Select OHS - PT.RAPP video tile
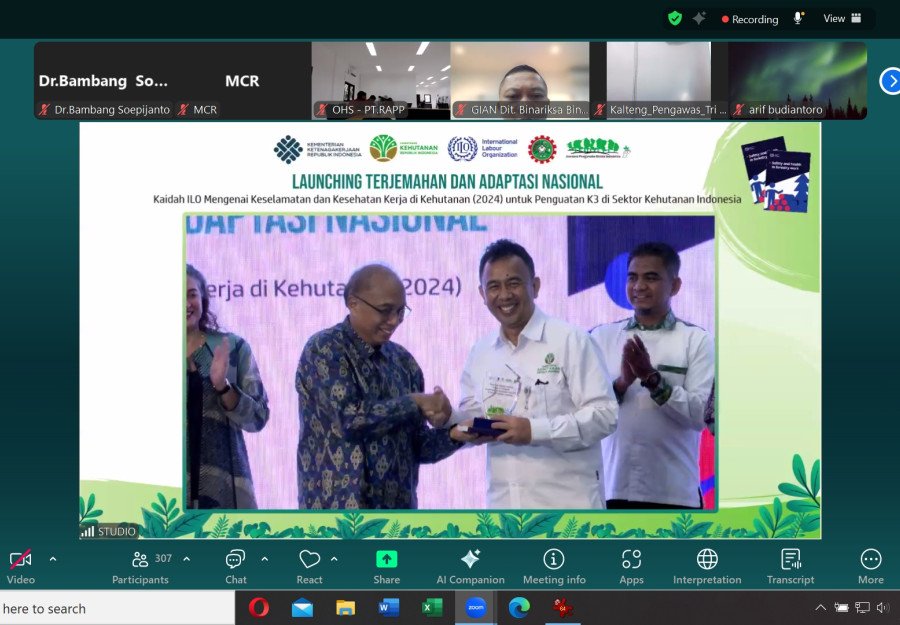 pyautogui.click(x=381, y=81)
